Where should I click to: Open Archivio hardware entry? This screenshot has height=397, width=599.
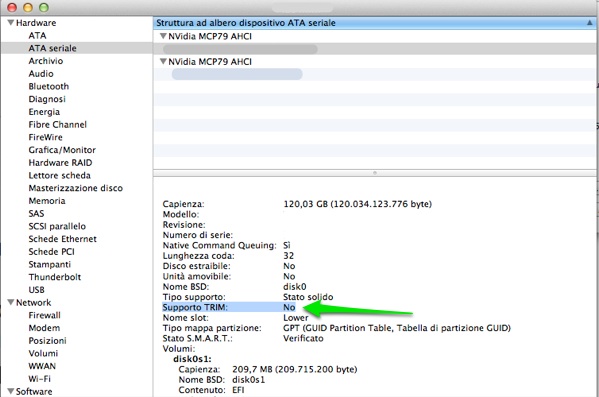point(45,61)
